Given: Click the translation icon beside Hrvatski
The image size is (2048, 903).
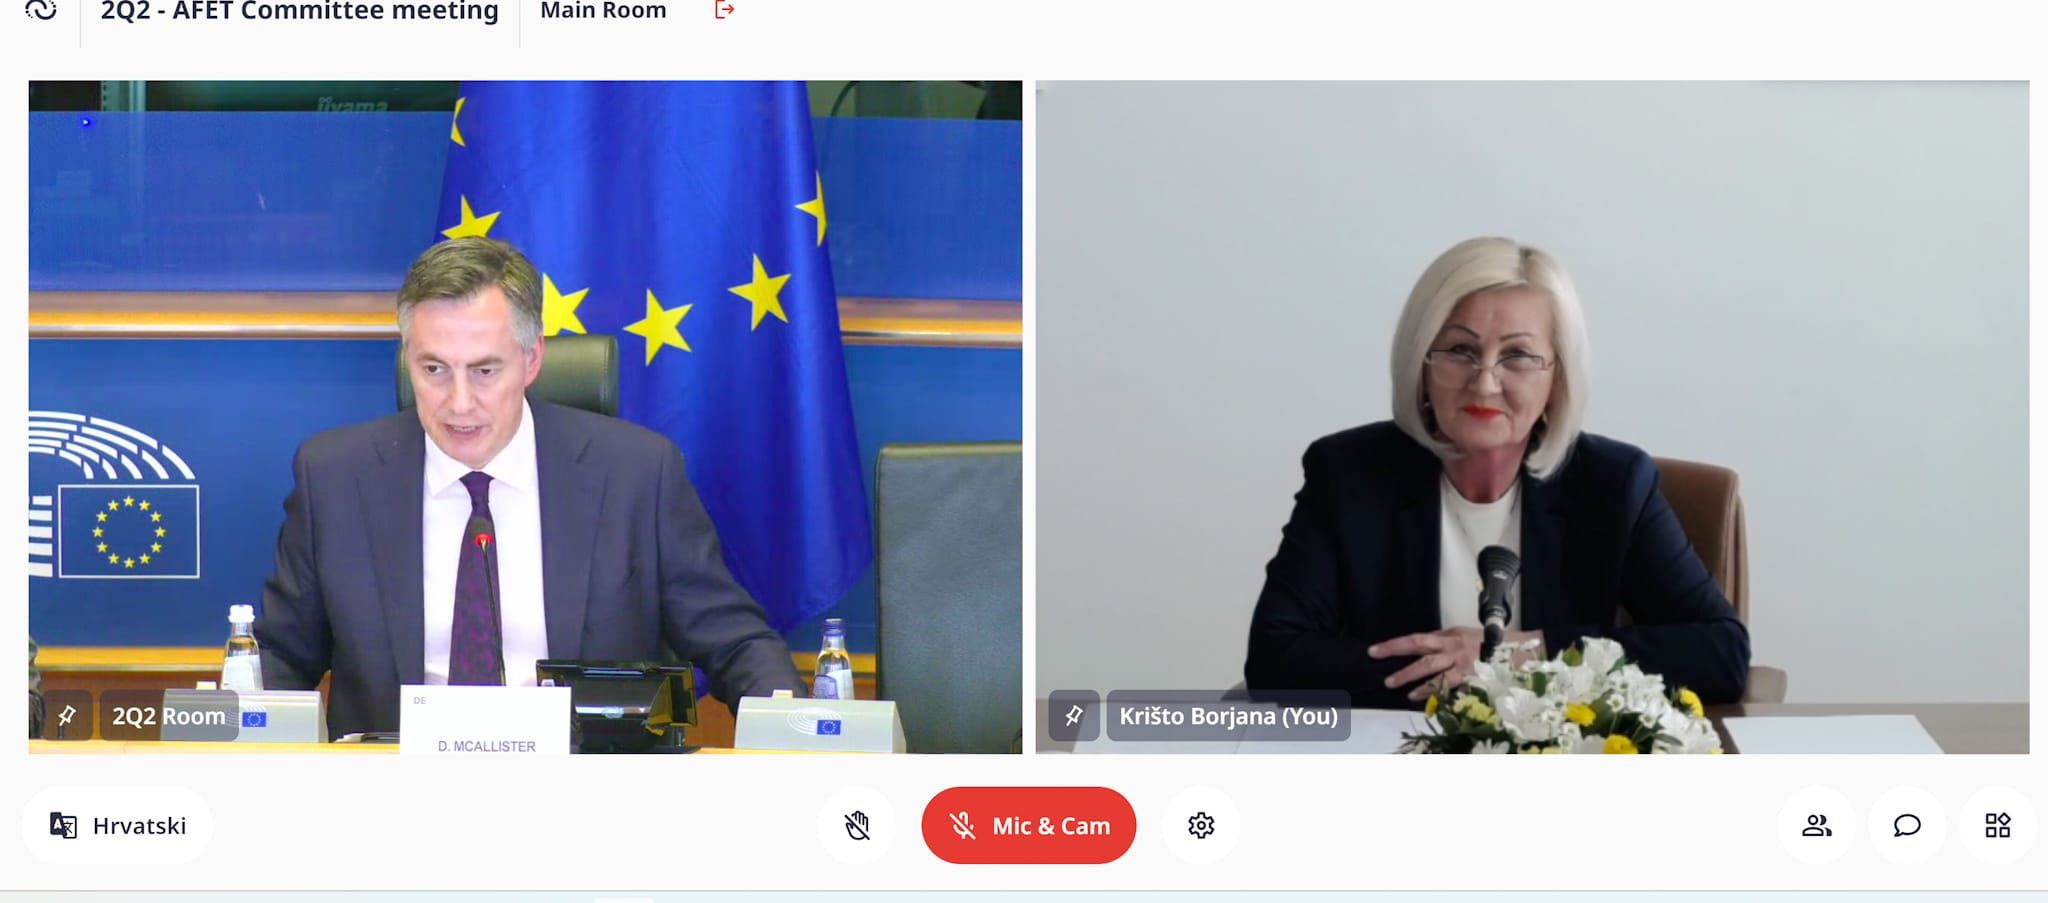Looking at the screenshot, I should pos(63,825).
